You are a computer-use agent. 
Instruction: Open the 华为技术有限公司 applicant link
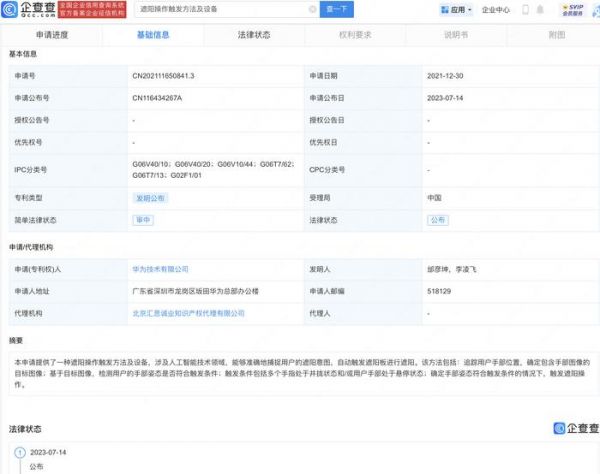(161, 269)
